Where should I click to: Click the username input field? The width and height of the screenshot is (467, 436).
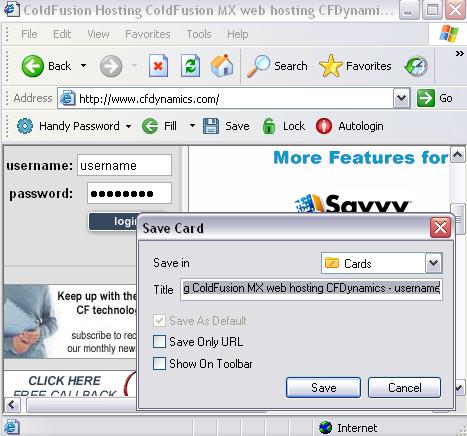point(124,165)
